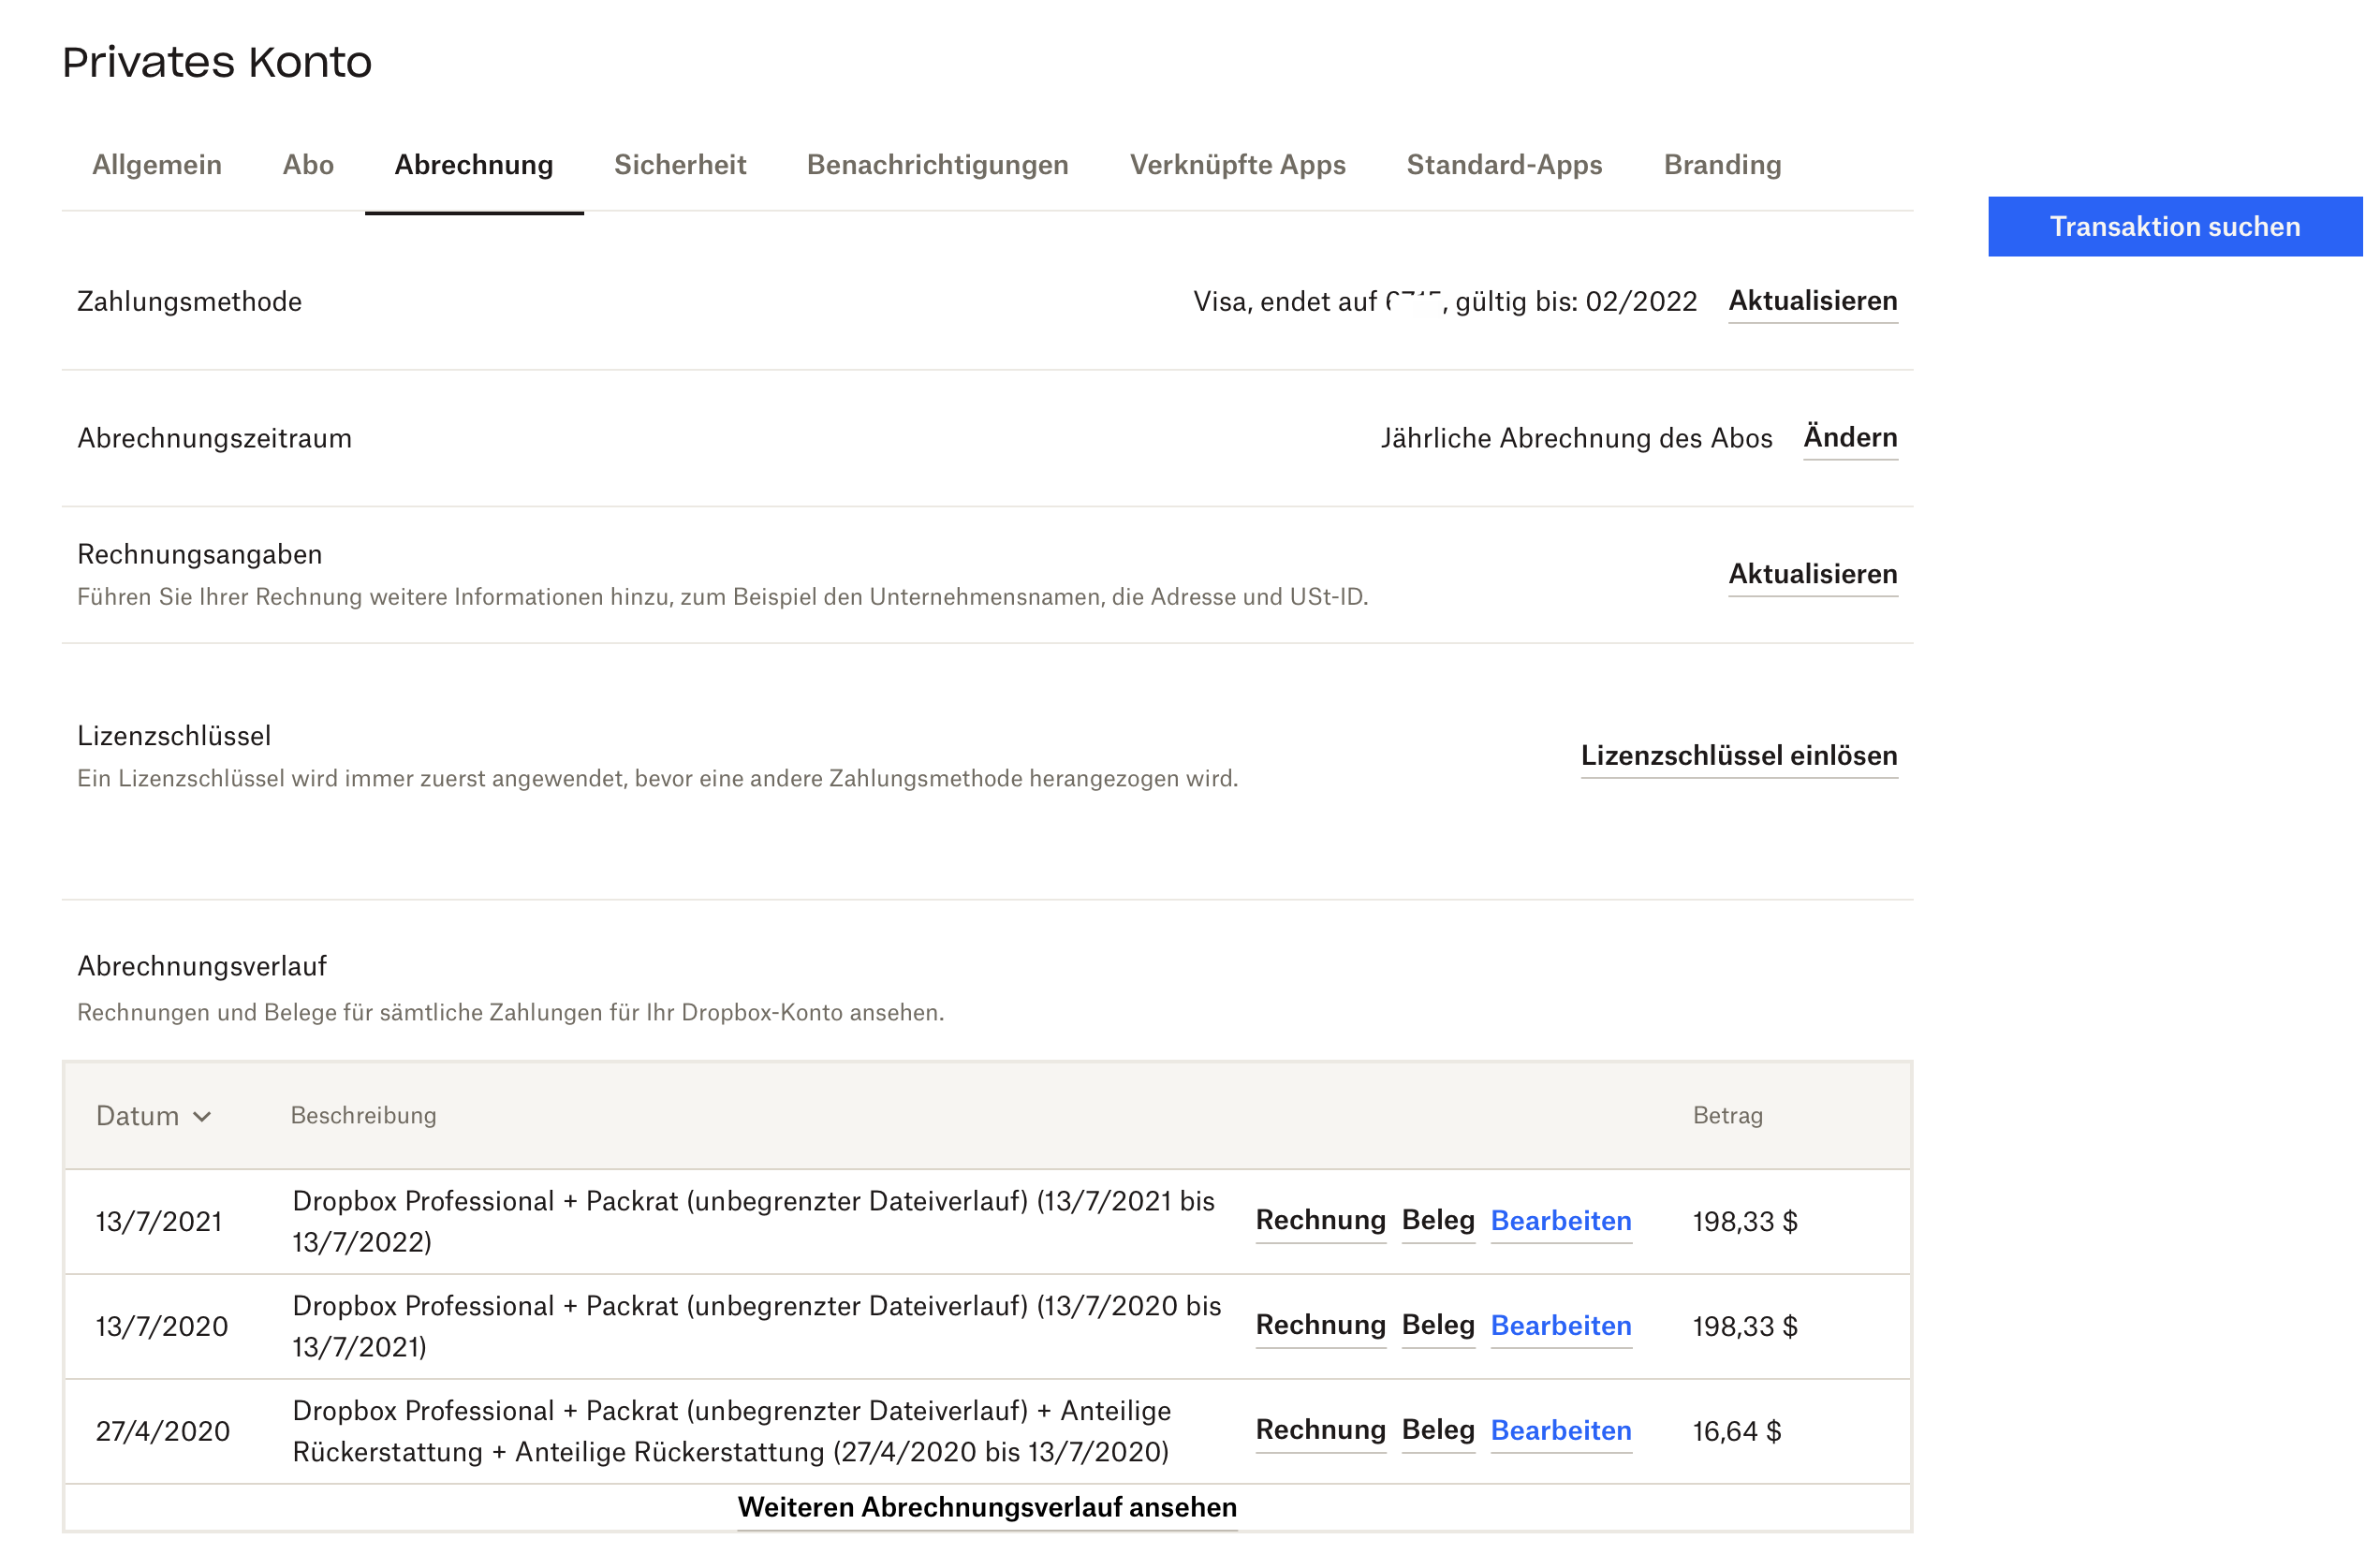Viewport: 2380px width, 1554px height.
Task: Click the 27/4/2020 date cell
Action: pos(163,1432)
